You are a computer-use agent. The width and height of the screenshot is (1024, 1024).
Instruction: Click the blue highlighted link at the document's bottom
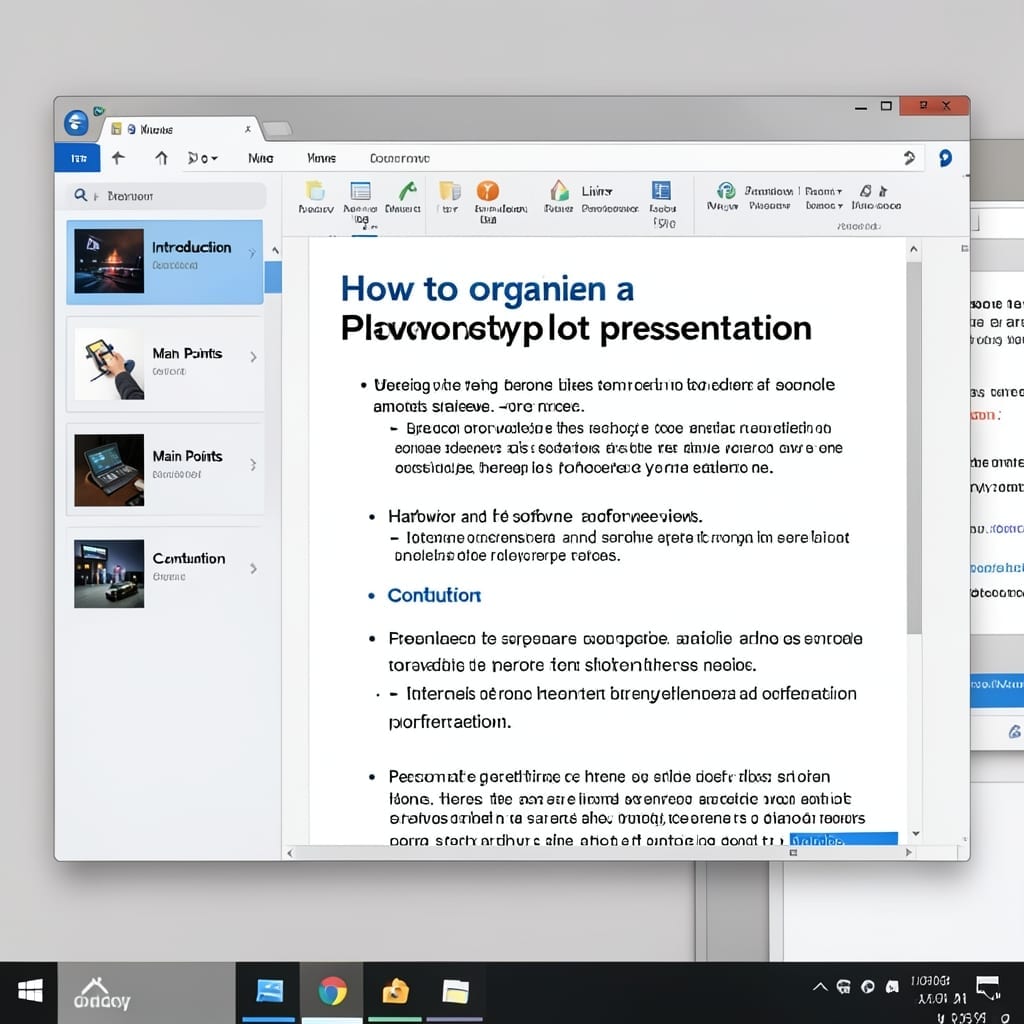(x=843, y=839)
